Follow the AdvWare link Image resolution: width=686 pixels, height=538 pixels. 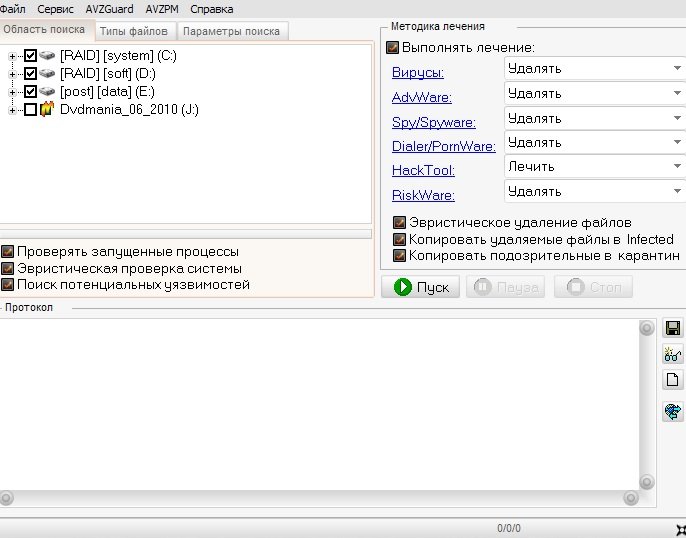(422, 97)
